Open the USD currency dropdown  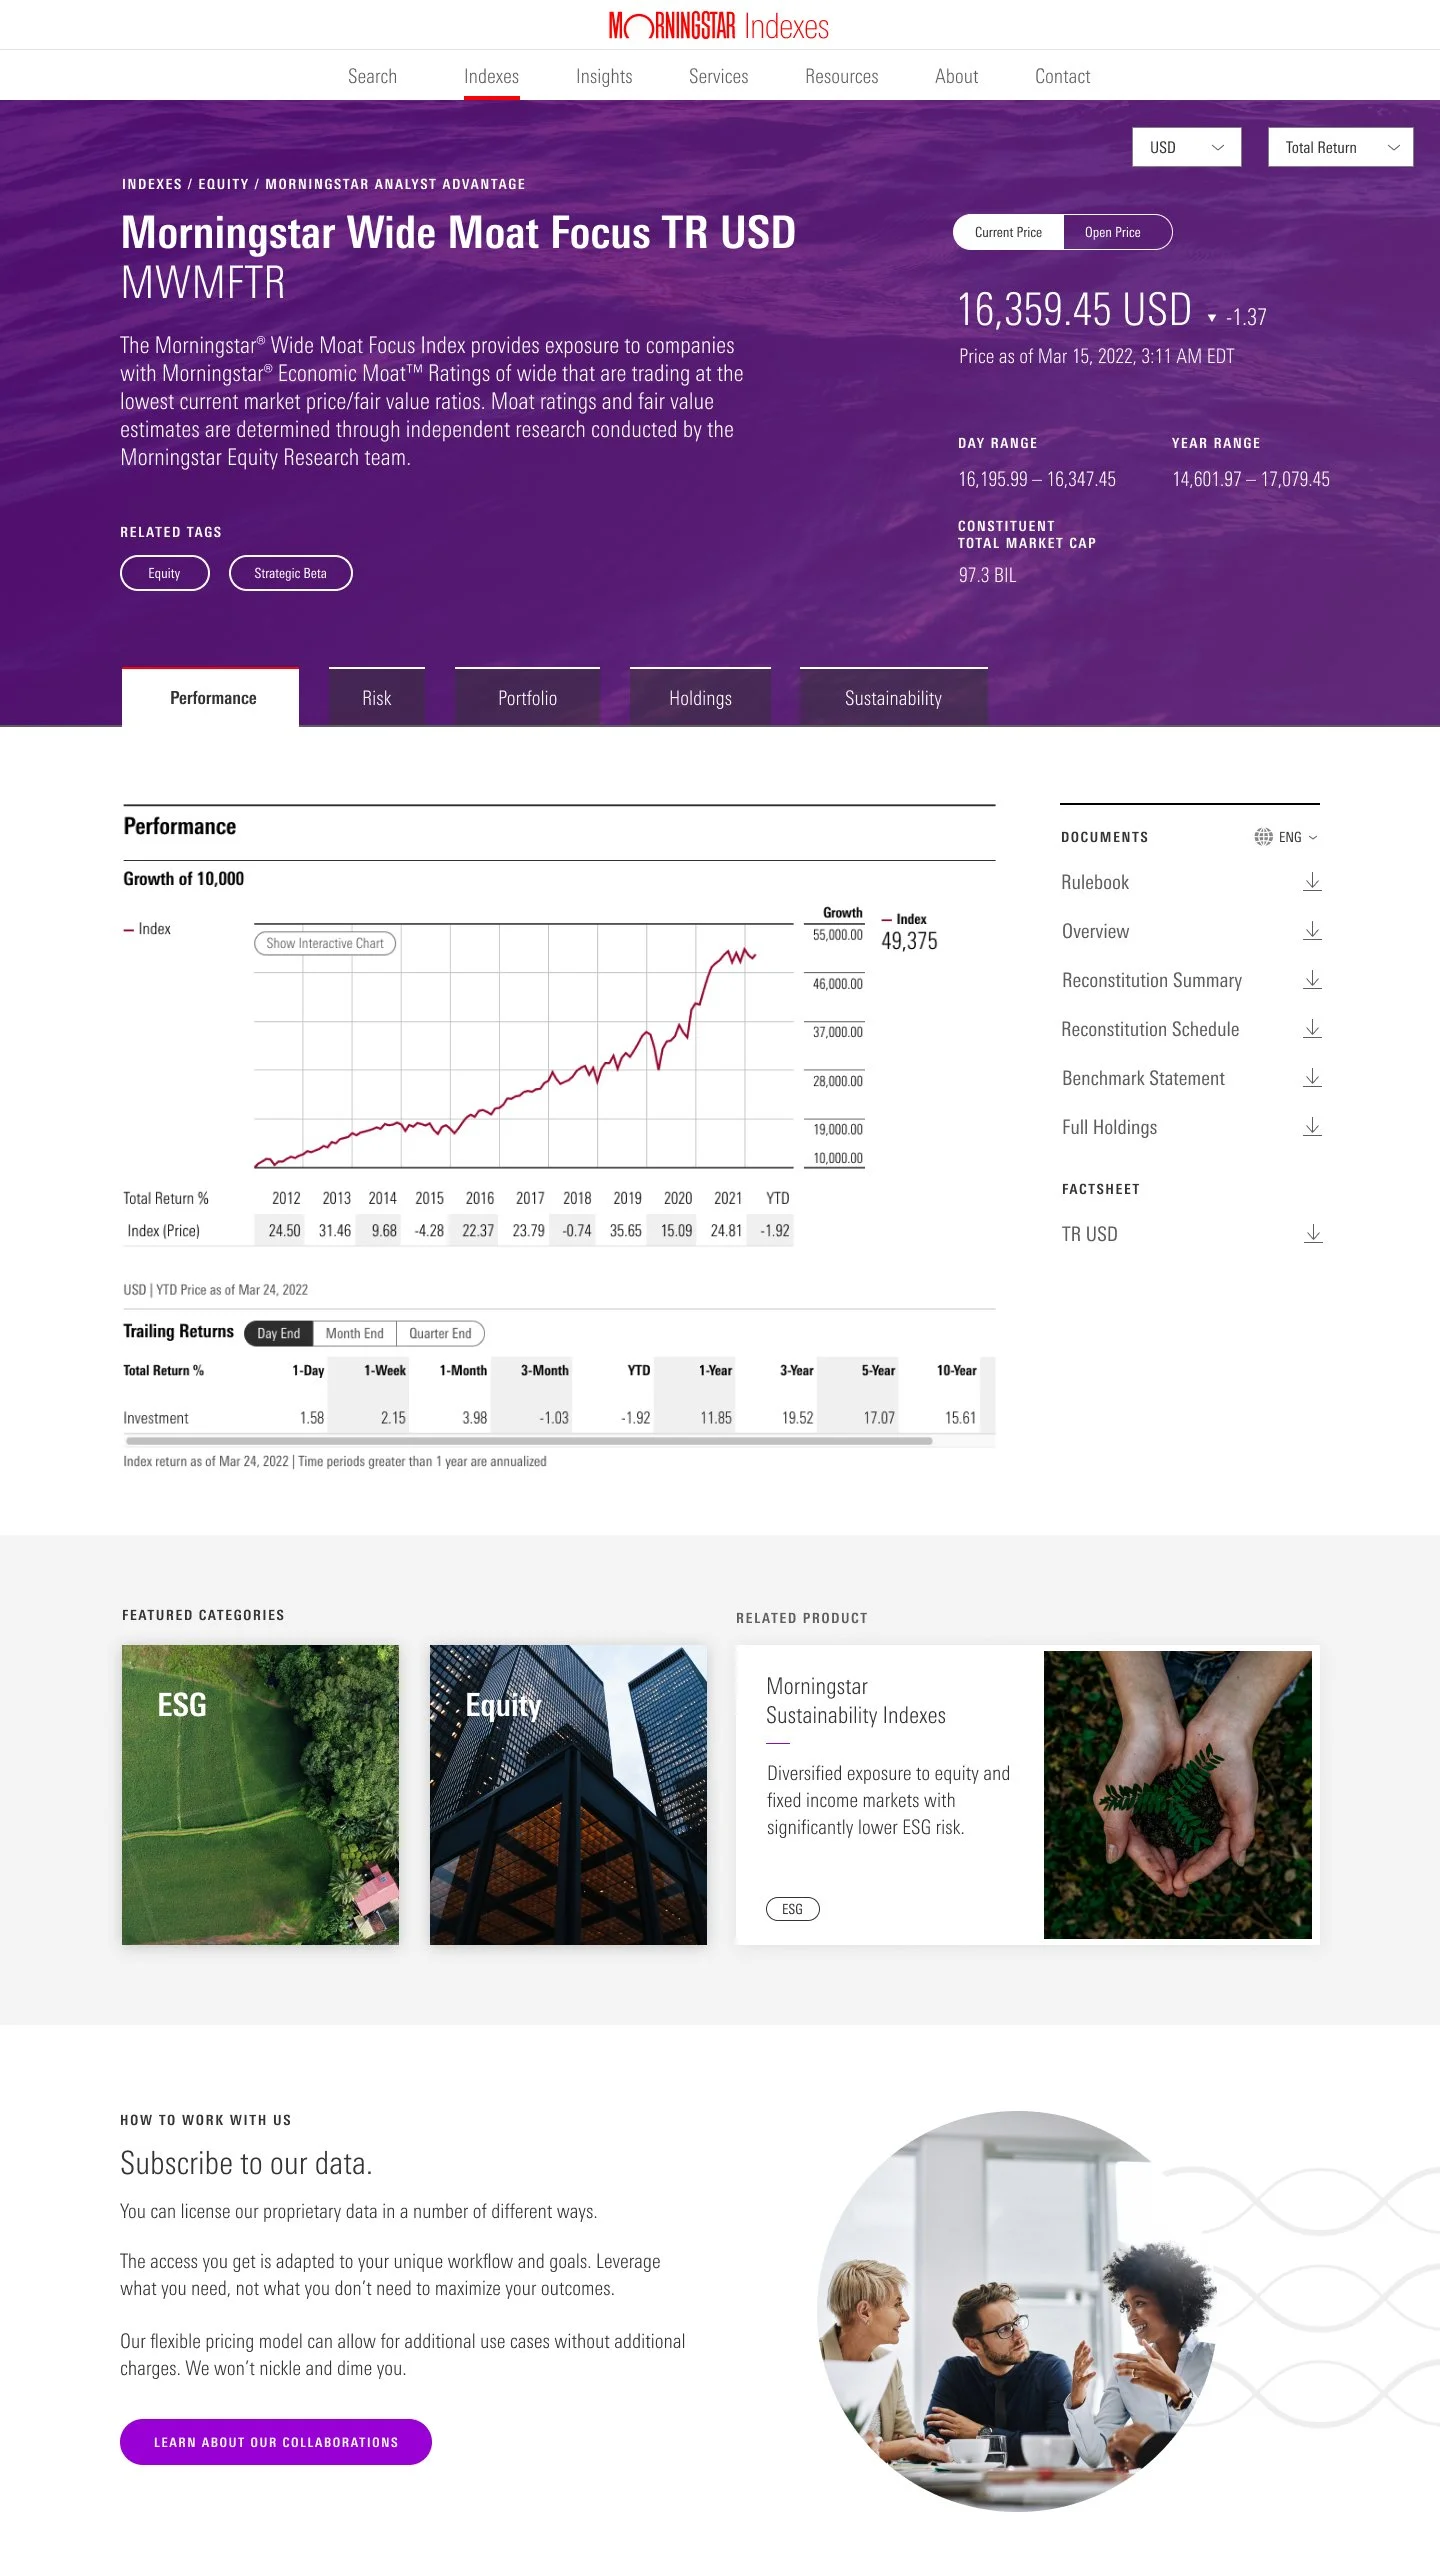(x=1186, y=147)
